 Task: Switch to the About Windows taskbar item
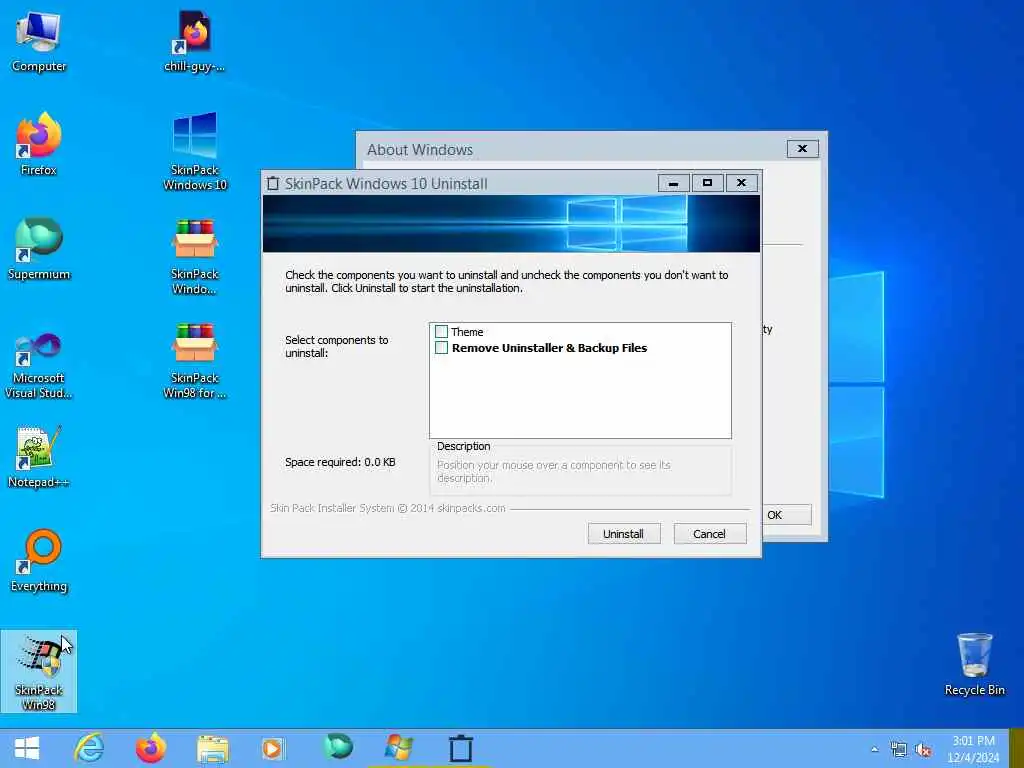398,748
